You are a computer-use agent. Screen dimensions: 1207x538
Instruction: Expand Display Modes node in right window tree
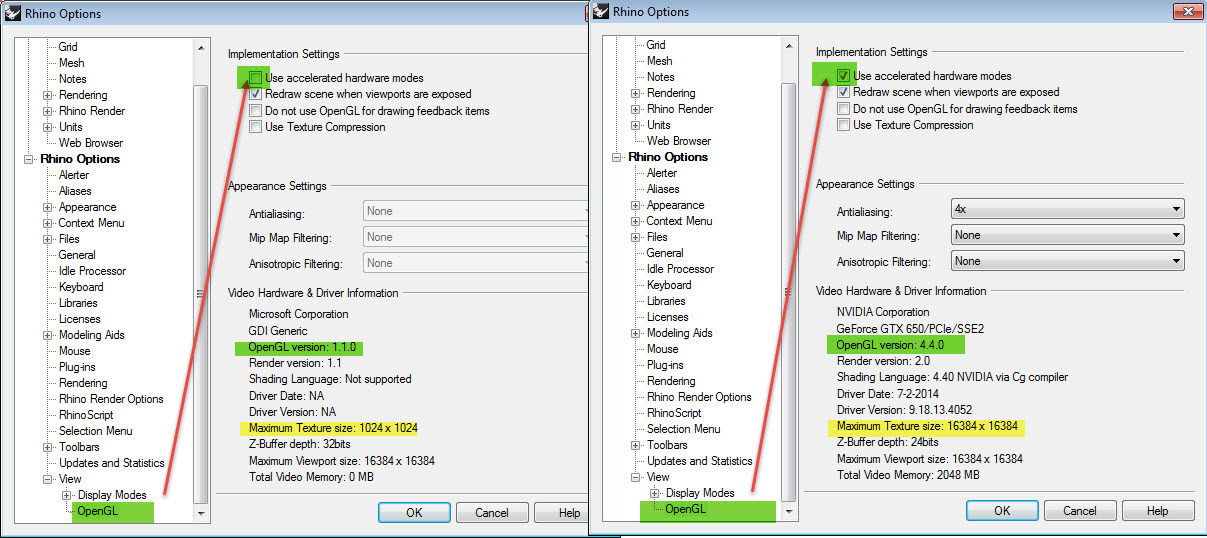654,493
